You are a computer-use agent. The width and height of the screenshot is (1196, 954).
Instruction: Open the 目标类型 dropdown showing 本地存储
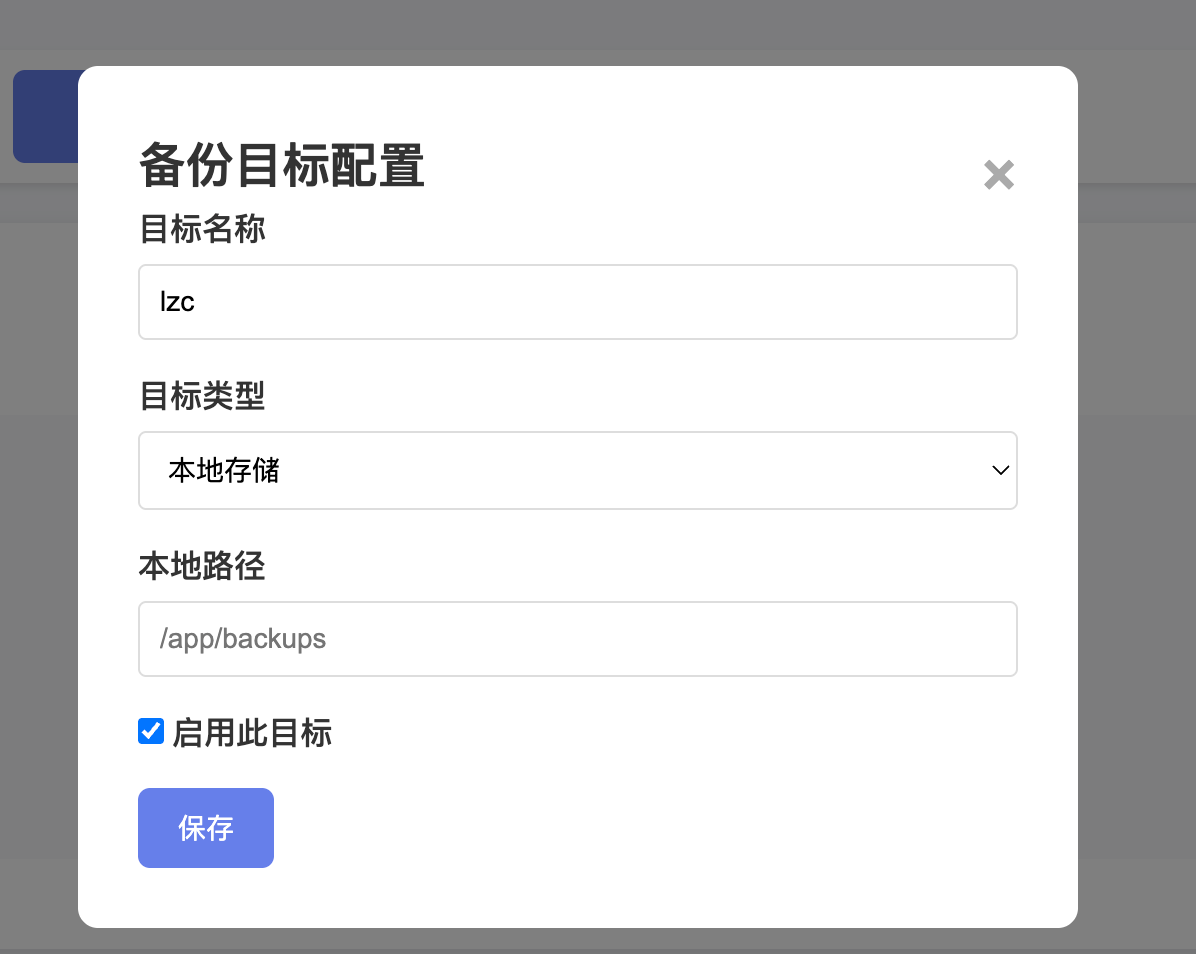pos(577,471)
